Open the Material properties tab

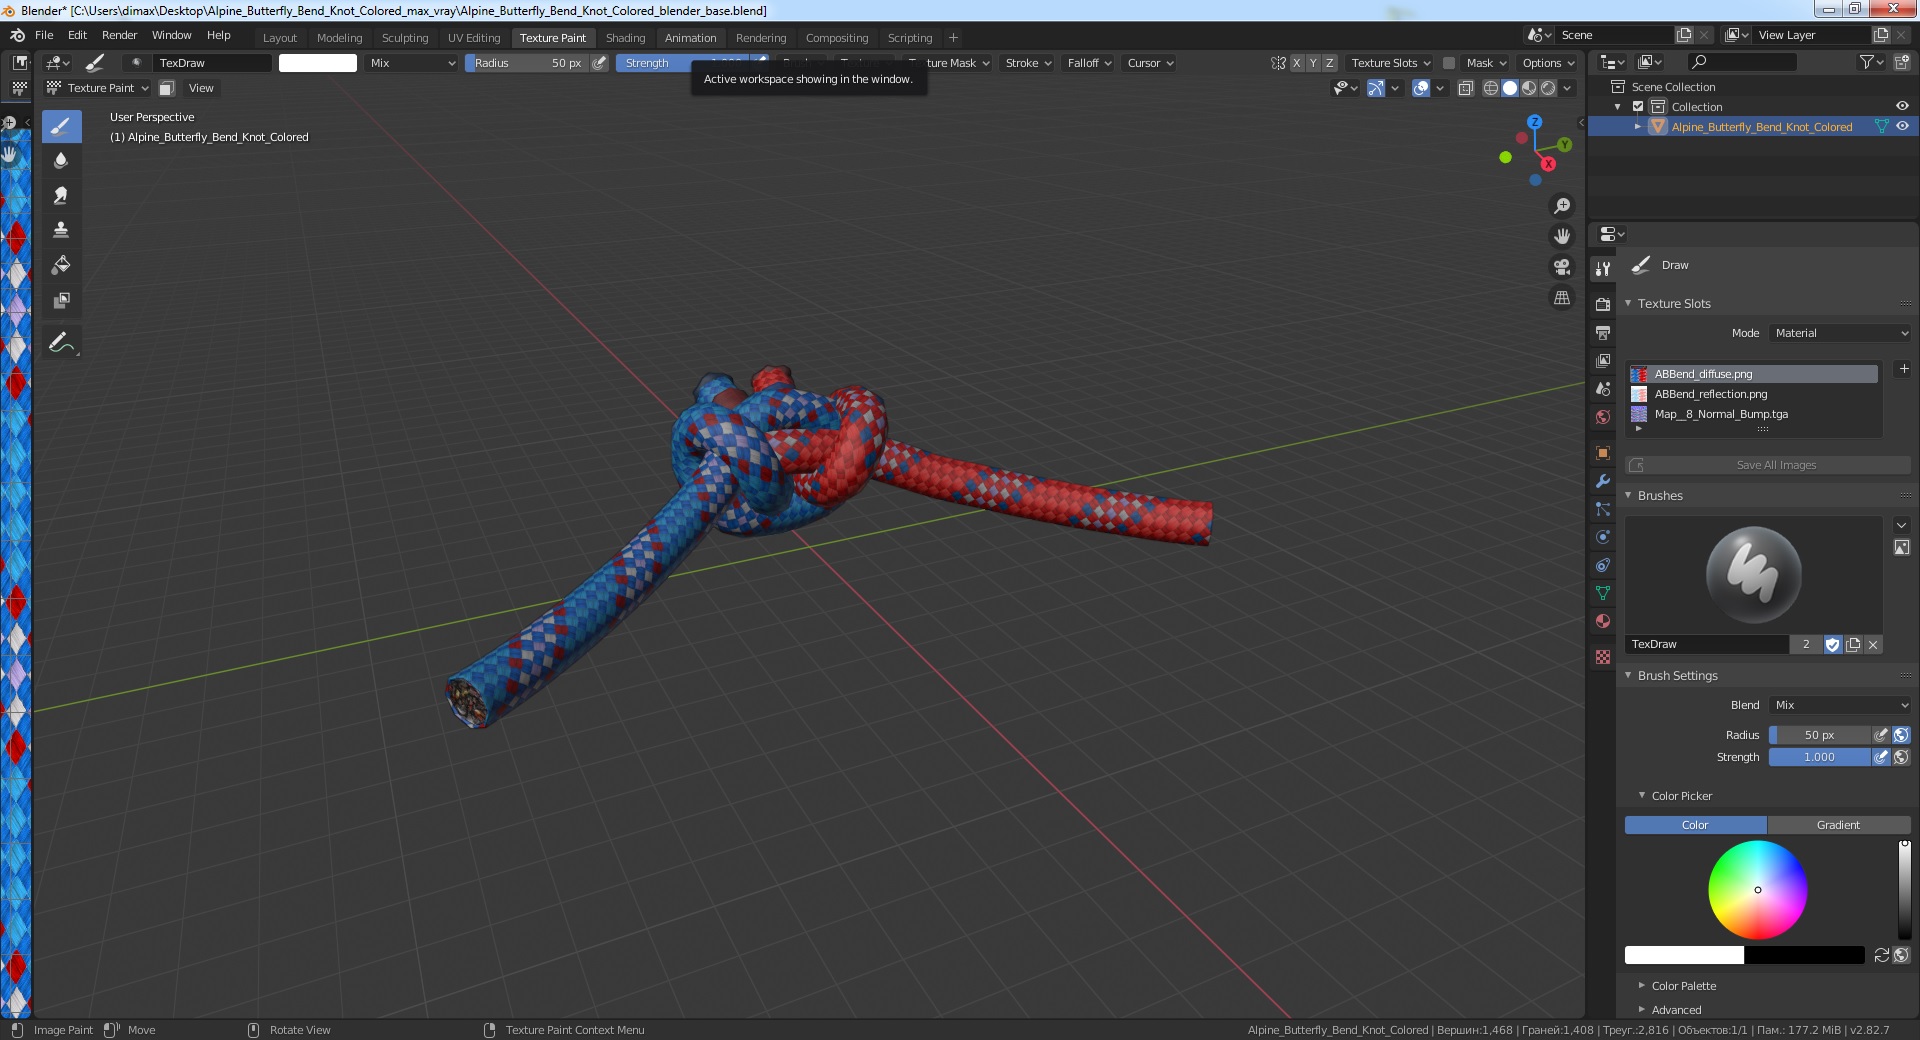pyautogui.click(x=1603, y=621)
